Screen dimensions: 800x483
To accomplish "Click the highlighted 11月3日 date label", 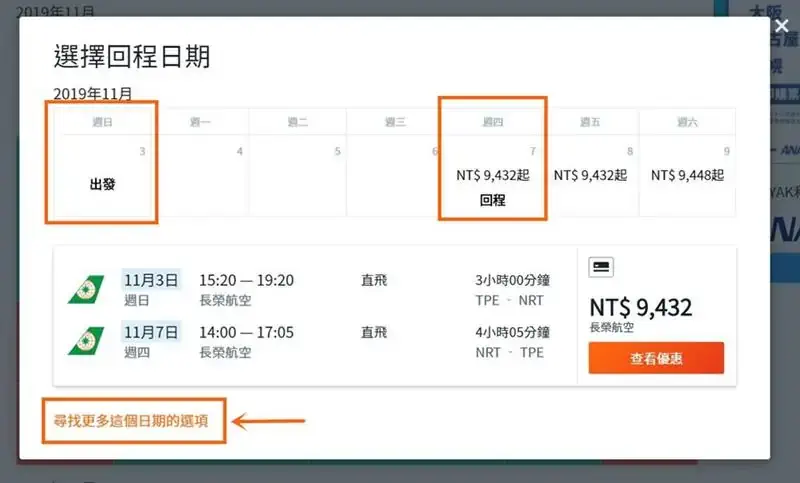I will coord(151,280).
